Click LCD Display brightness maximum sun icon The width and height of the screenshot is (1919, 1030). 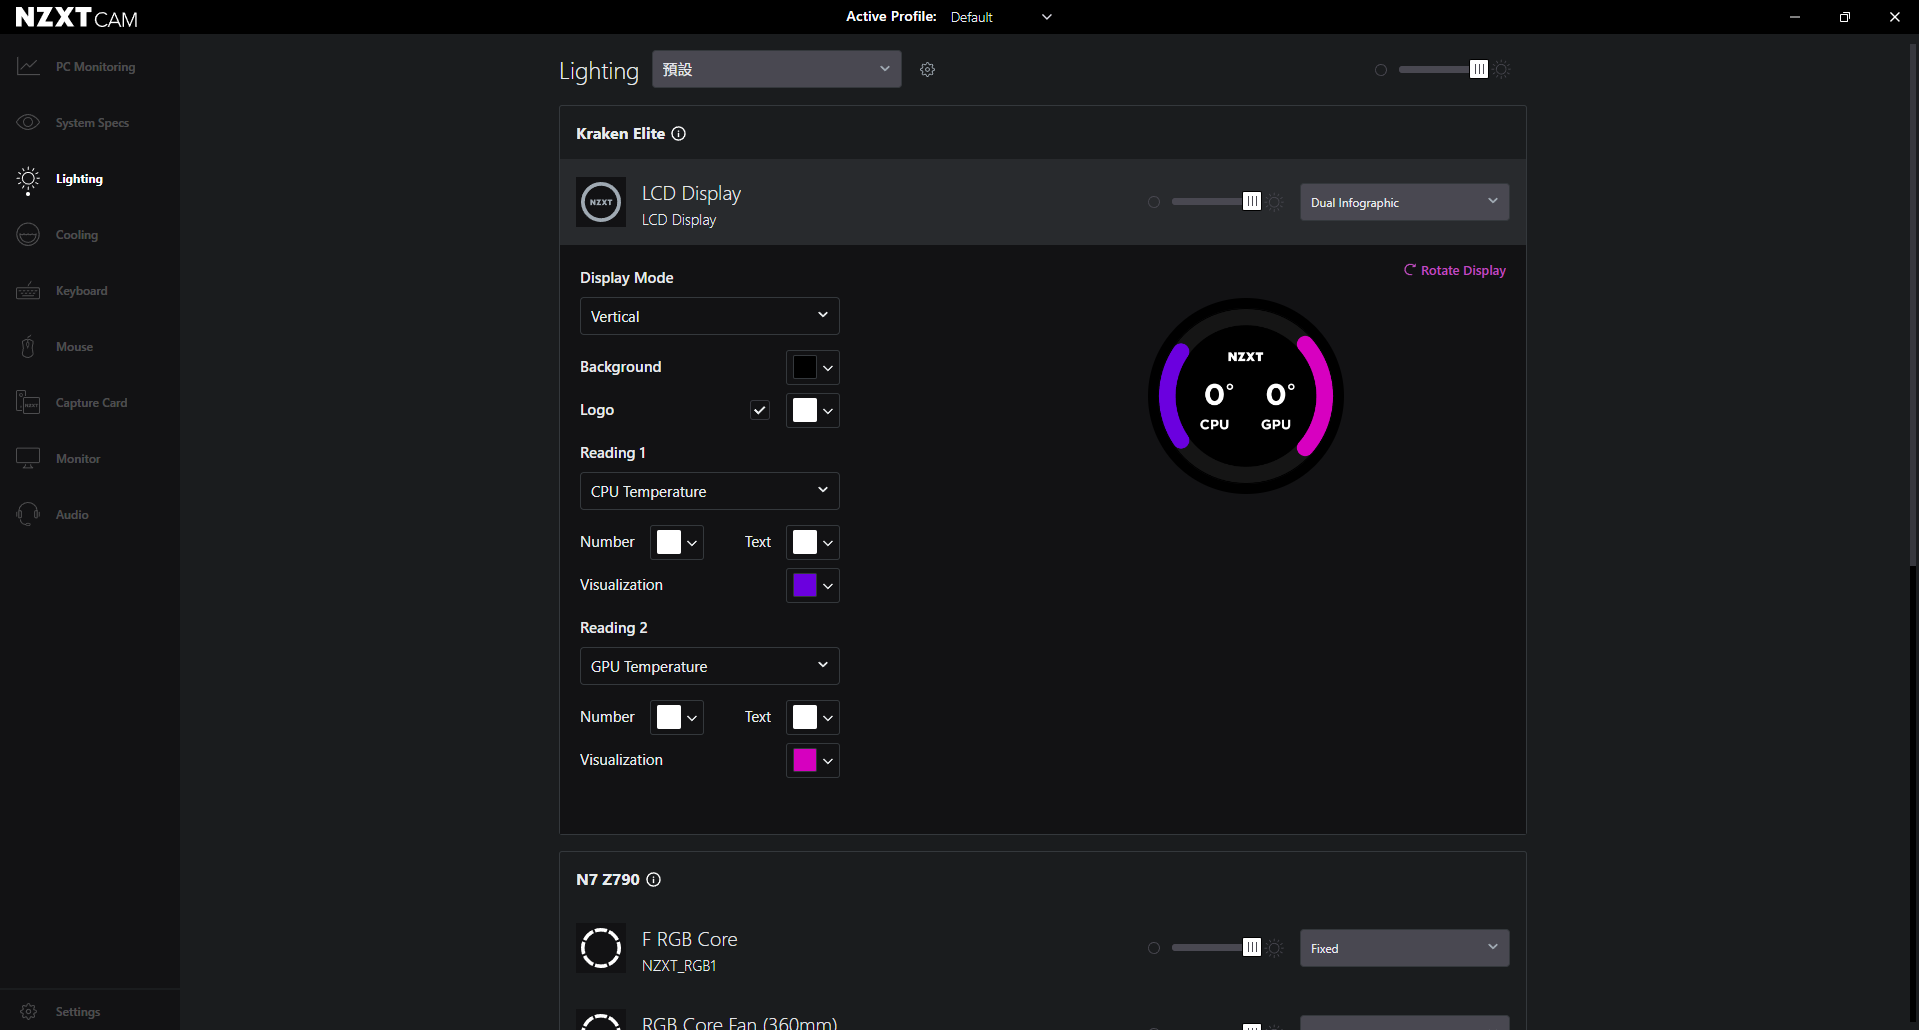[x=1275, y=202]
